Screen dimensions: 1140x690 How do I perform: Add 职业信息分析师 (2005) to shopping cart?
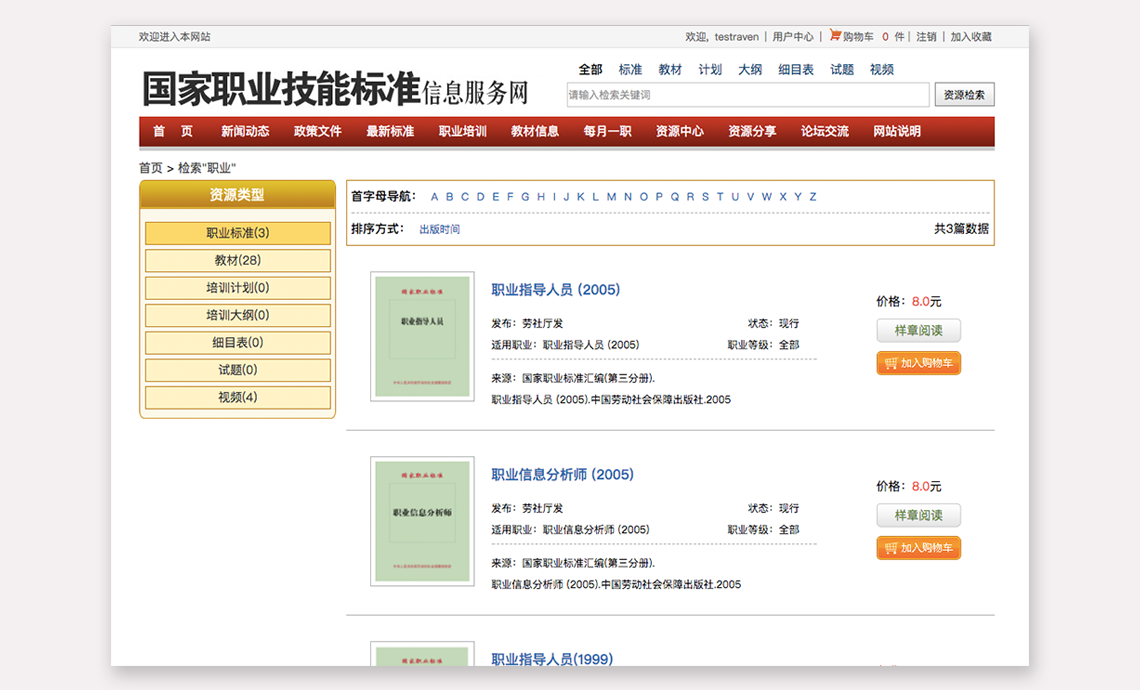point(918,548)
